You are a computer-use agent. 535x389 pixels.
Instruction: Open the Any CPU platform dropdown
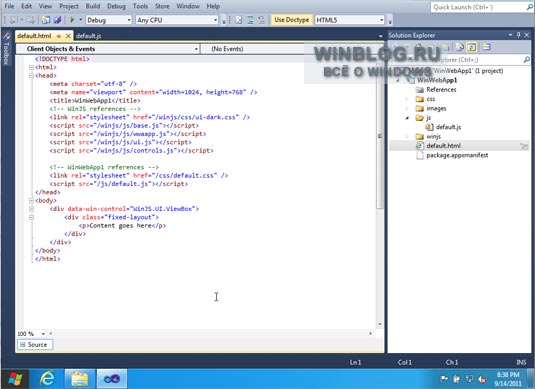tap(215, 20)
